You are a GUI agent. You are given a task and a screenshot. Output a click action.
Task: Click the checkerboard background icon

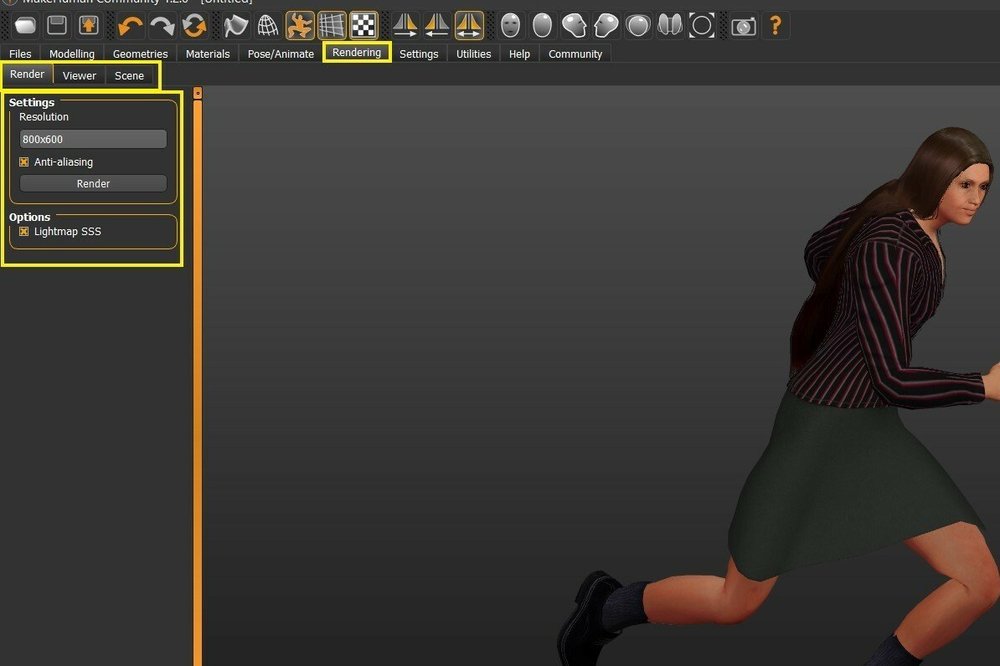click(365, 25)
